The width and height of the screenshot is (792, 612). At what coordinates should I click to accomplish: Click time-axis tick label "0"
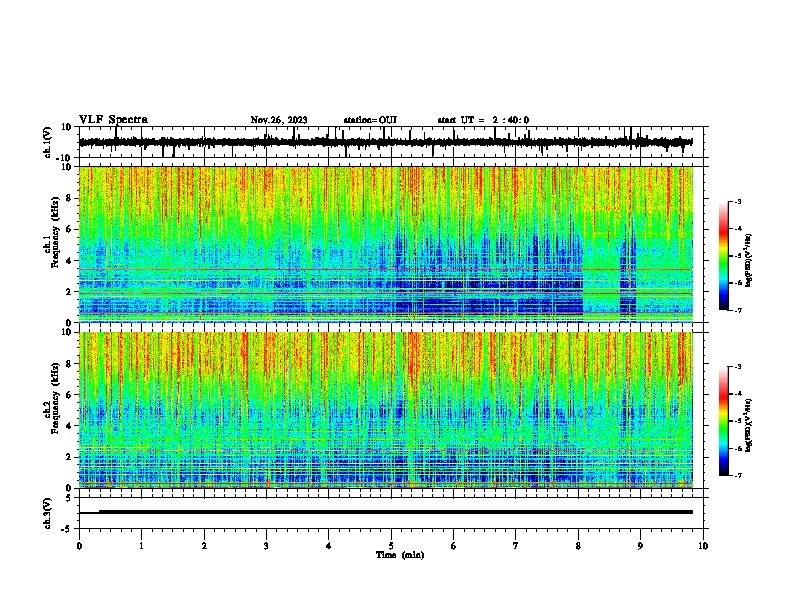click(x=79, y=546)
